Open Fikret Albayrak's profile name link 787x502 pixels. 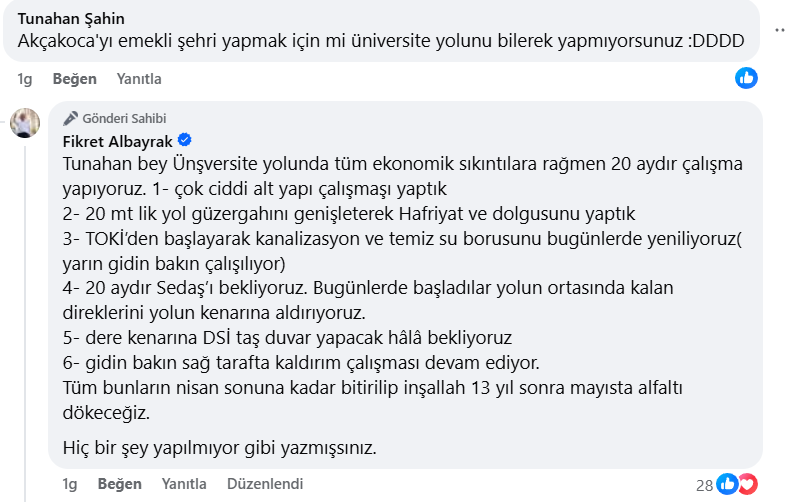click(x=117, y=140)
